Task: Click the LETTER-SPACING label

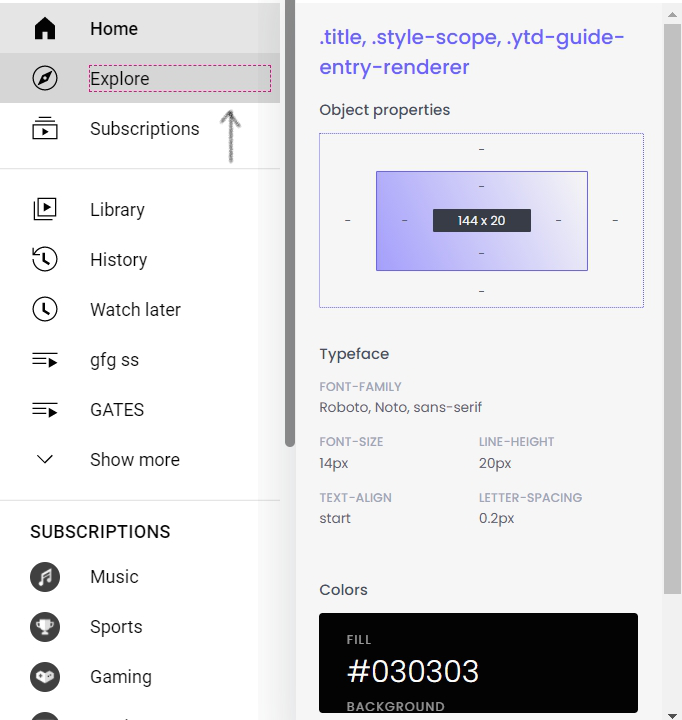Action: [x=530, y=498]
